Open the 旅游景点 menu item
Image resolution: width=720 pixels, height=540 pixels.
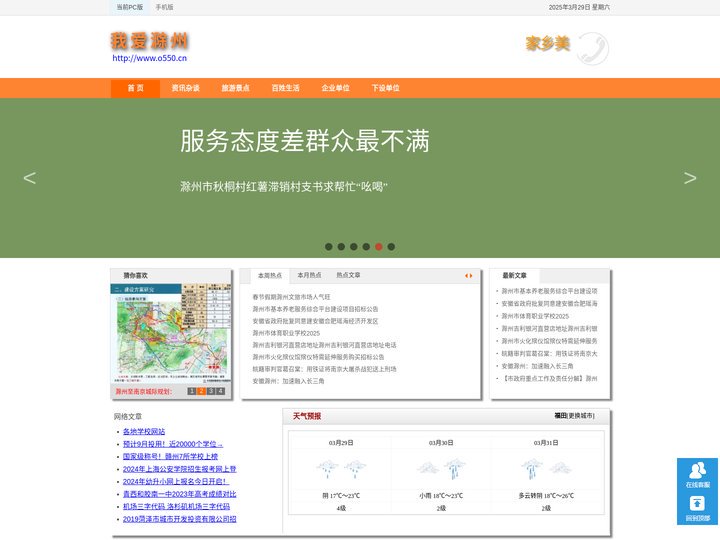(236, 88)
